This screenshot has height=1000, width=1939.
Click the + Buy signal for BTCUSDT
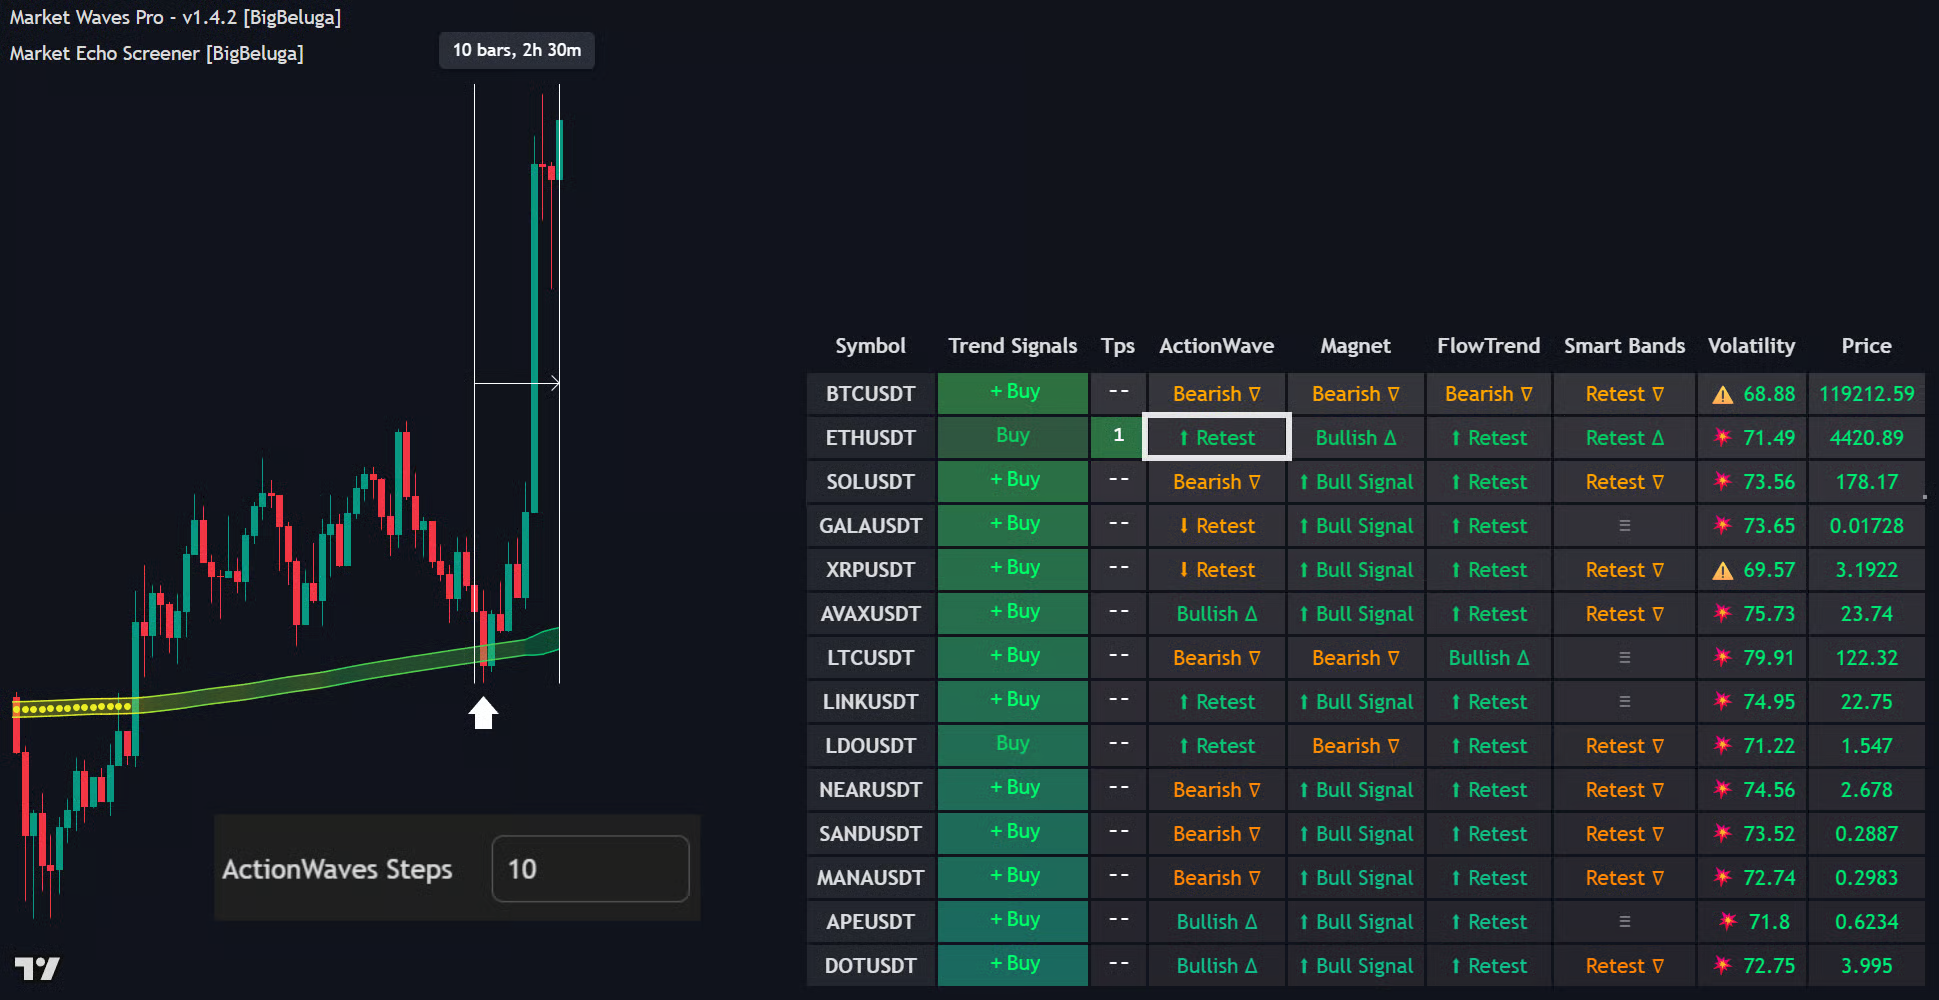pos(1013,392)
